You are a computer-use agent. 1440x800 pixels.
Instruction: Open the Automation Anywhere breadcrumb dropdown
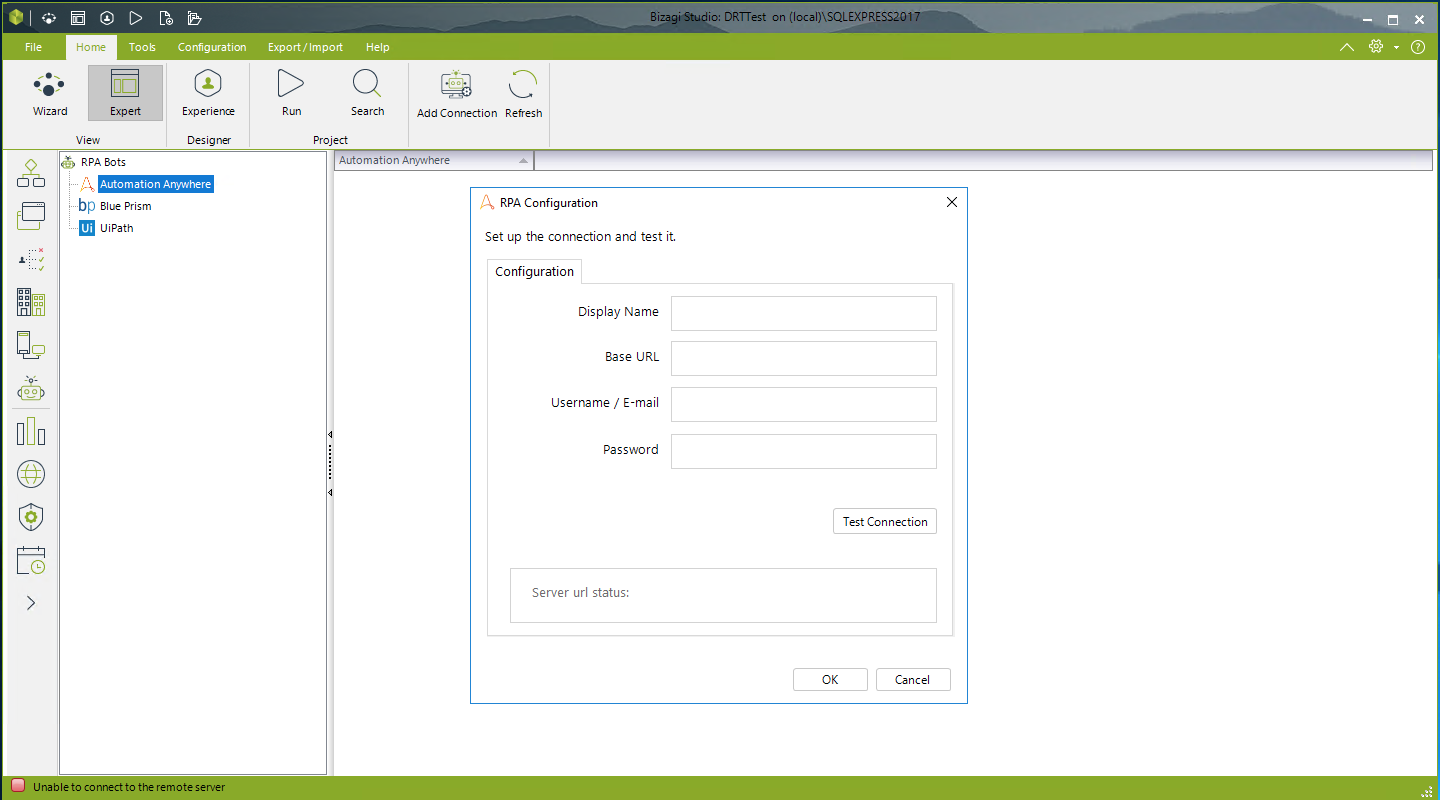(522, 160)
